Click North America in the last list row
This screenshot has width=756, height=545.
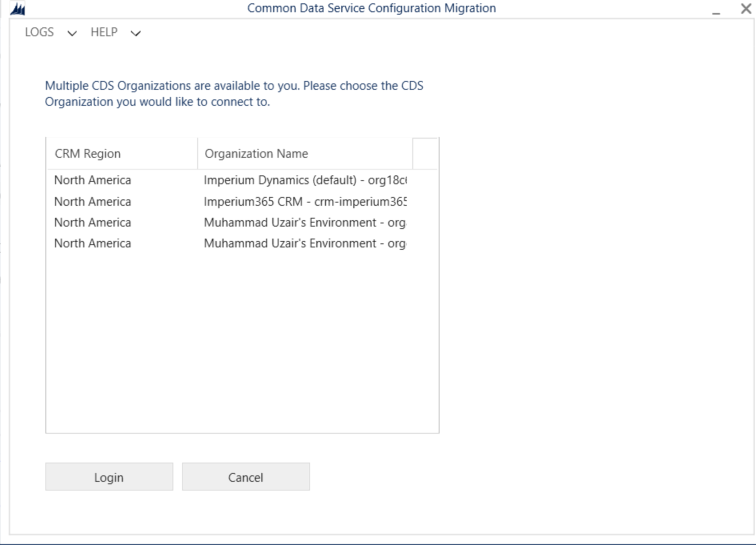pyautogui.click(x=92, y=243)
